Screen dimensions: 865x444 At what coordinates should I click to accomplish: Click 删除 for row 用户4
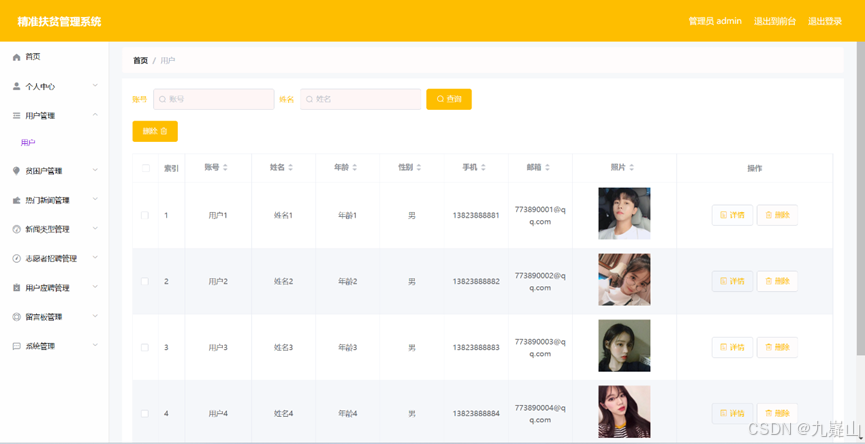[x=777, y=413]
